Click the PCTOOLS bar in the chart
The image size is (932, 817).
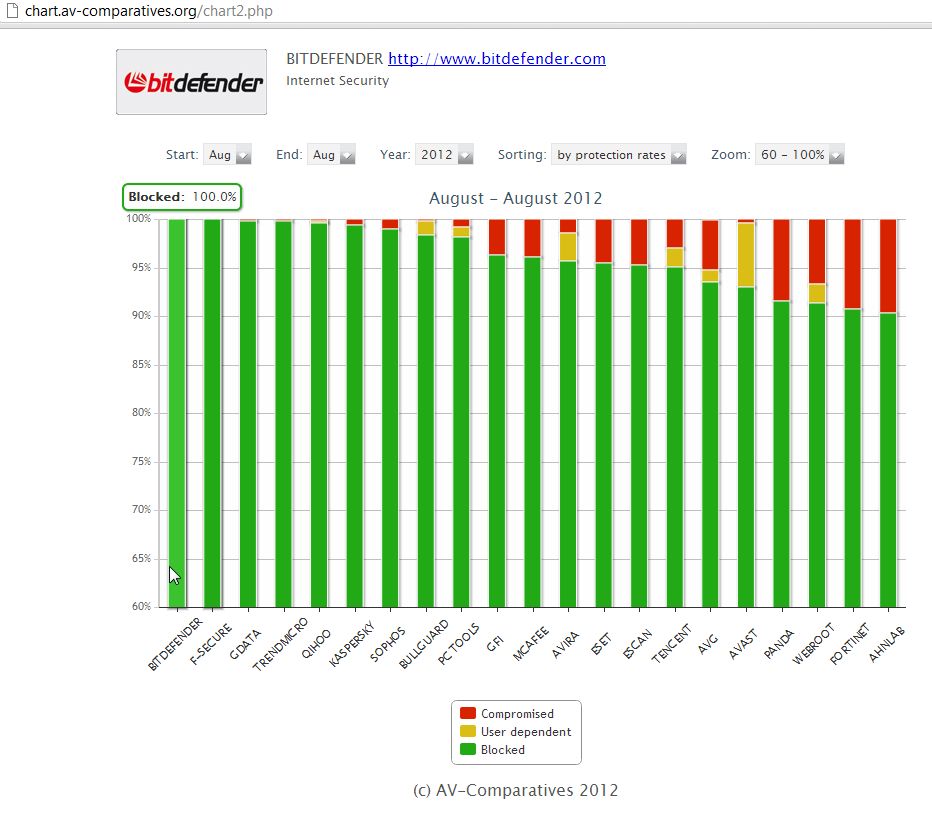pyautogui.click(x=461, y=413)
